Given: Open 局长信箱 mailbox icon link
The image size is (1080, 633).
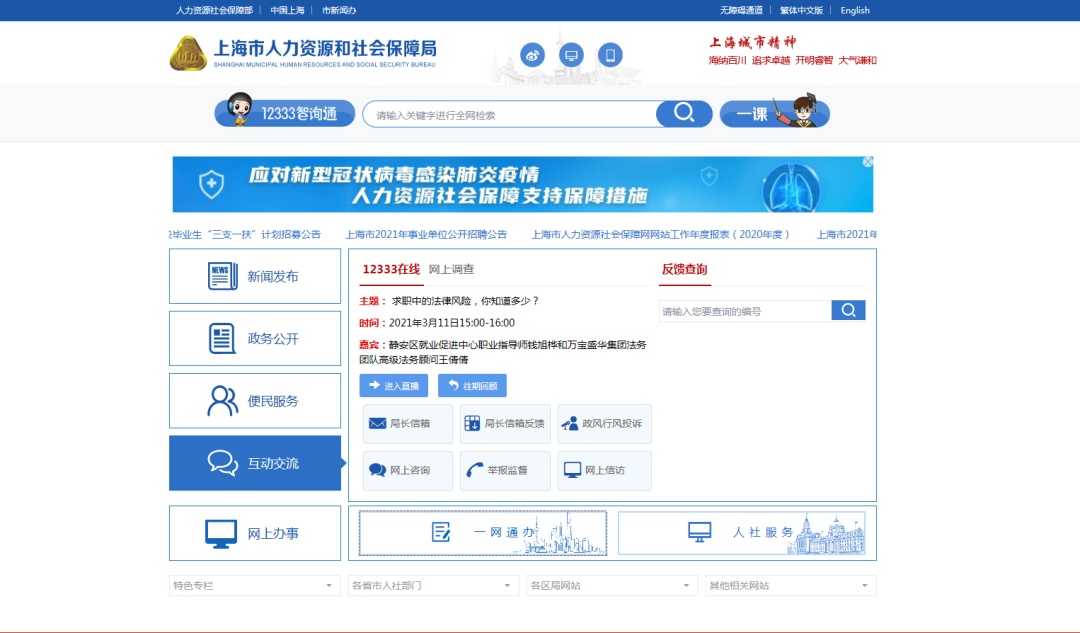Looking at the screenshot, I should coord(407,424).
